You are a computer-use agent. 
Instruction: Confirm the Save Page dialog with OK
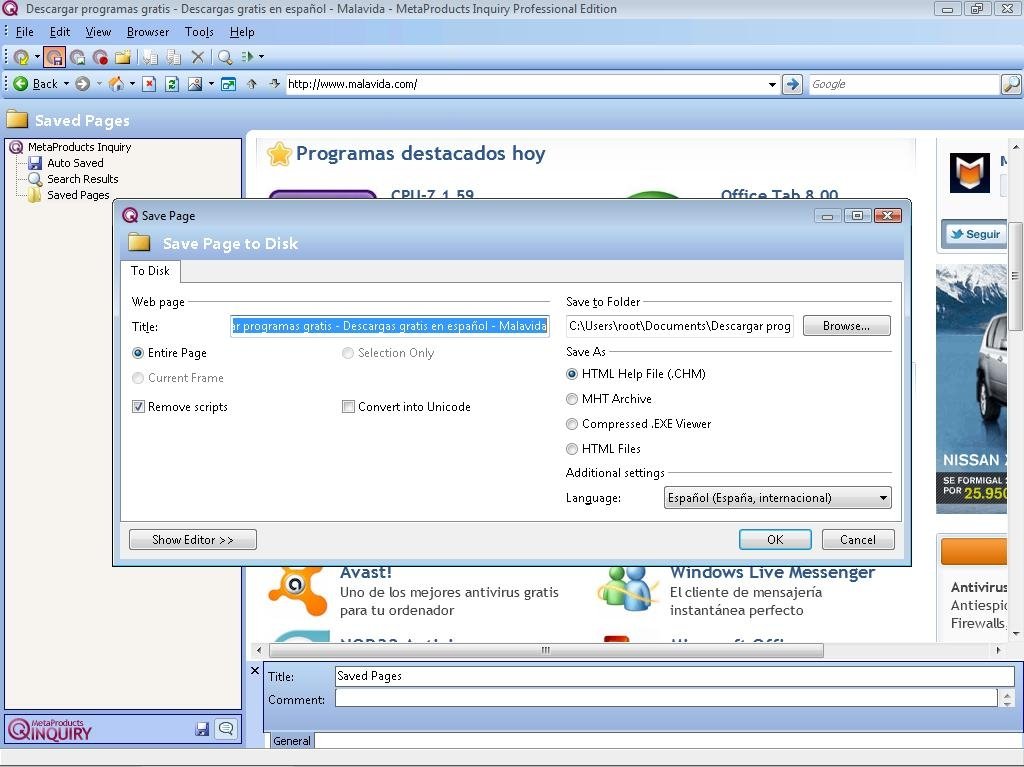coord(775,540)
